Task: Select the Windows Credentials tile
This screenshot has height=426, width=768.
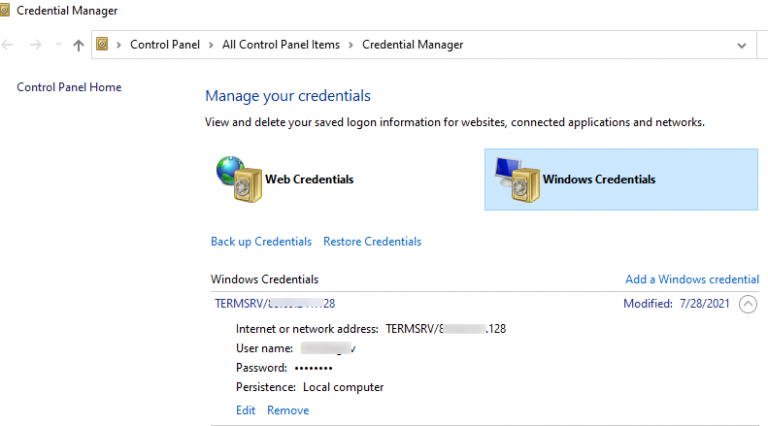Action: click(621, 180)
